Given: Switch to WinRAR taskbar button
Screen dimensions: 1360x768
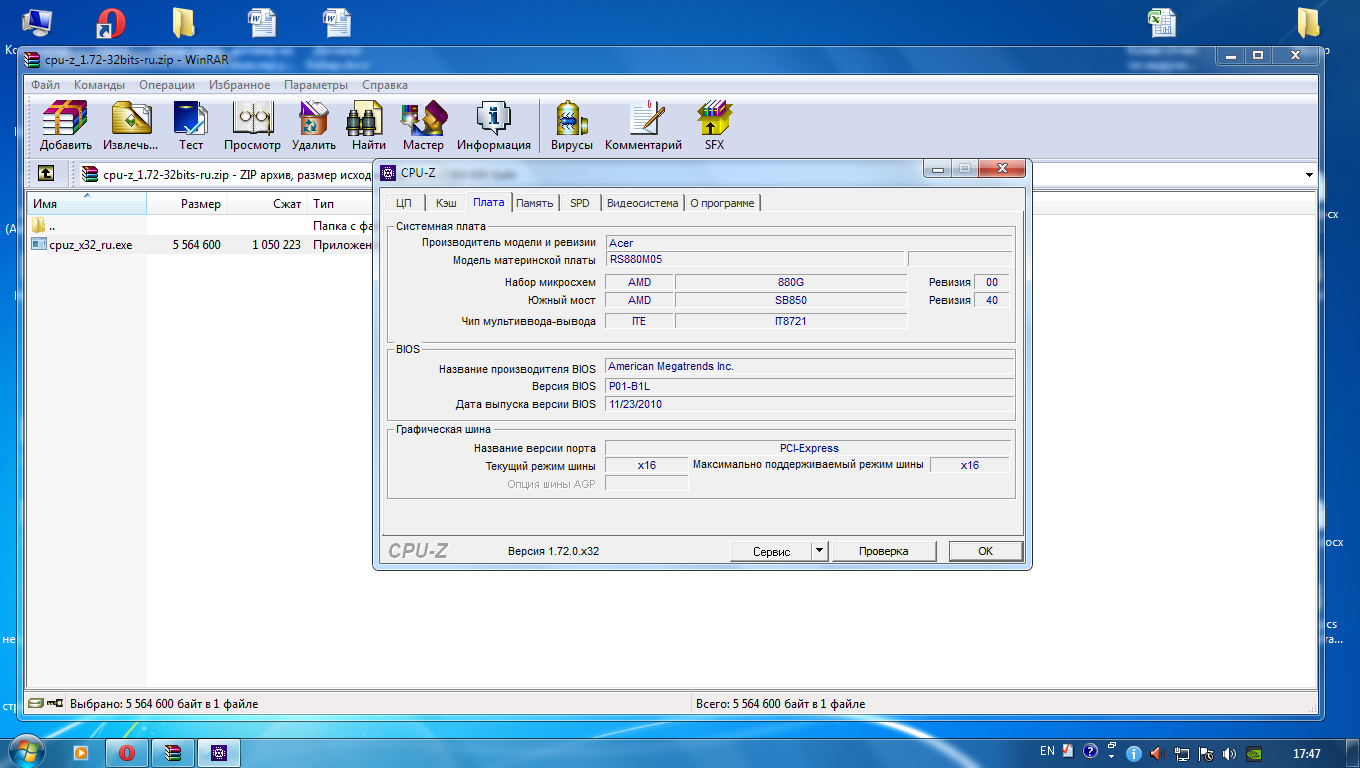Looking at the screenshot, I should pyautogui.click(x=173, y=752).
